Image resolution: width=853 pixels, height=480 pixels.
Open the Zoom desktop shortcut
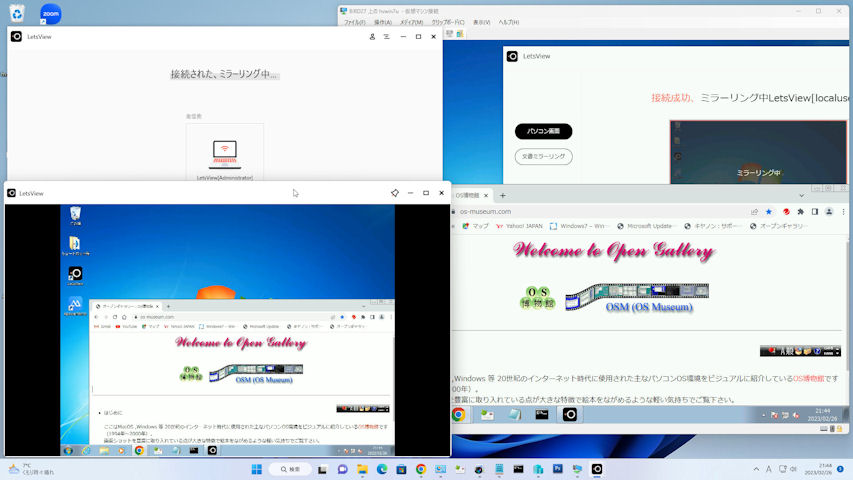coord(50,14)
